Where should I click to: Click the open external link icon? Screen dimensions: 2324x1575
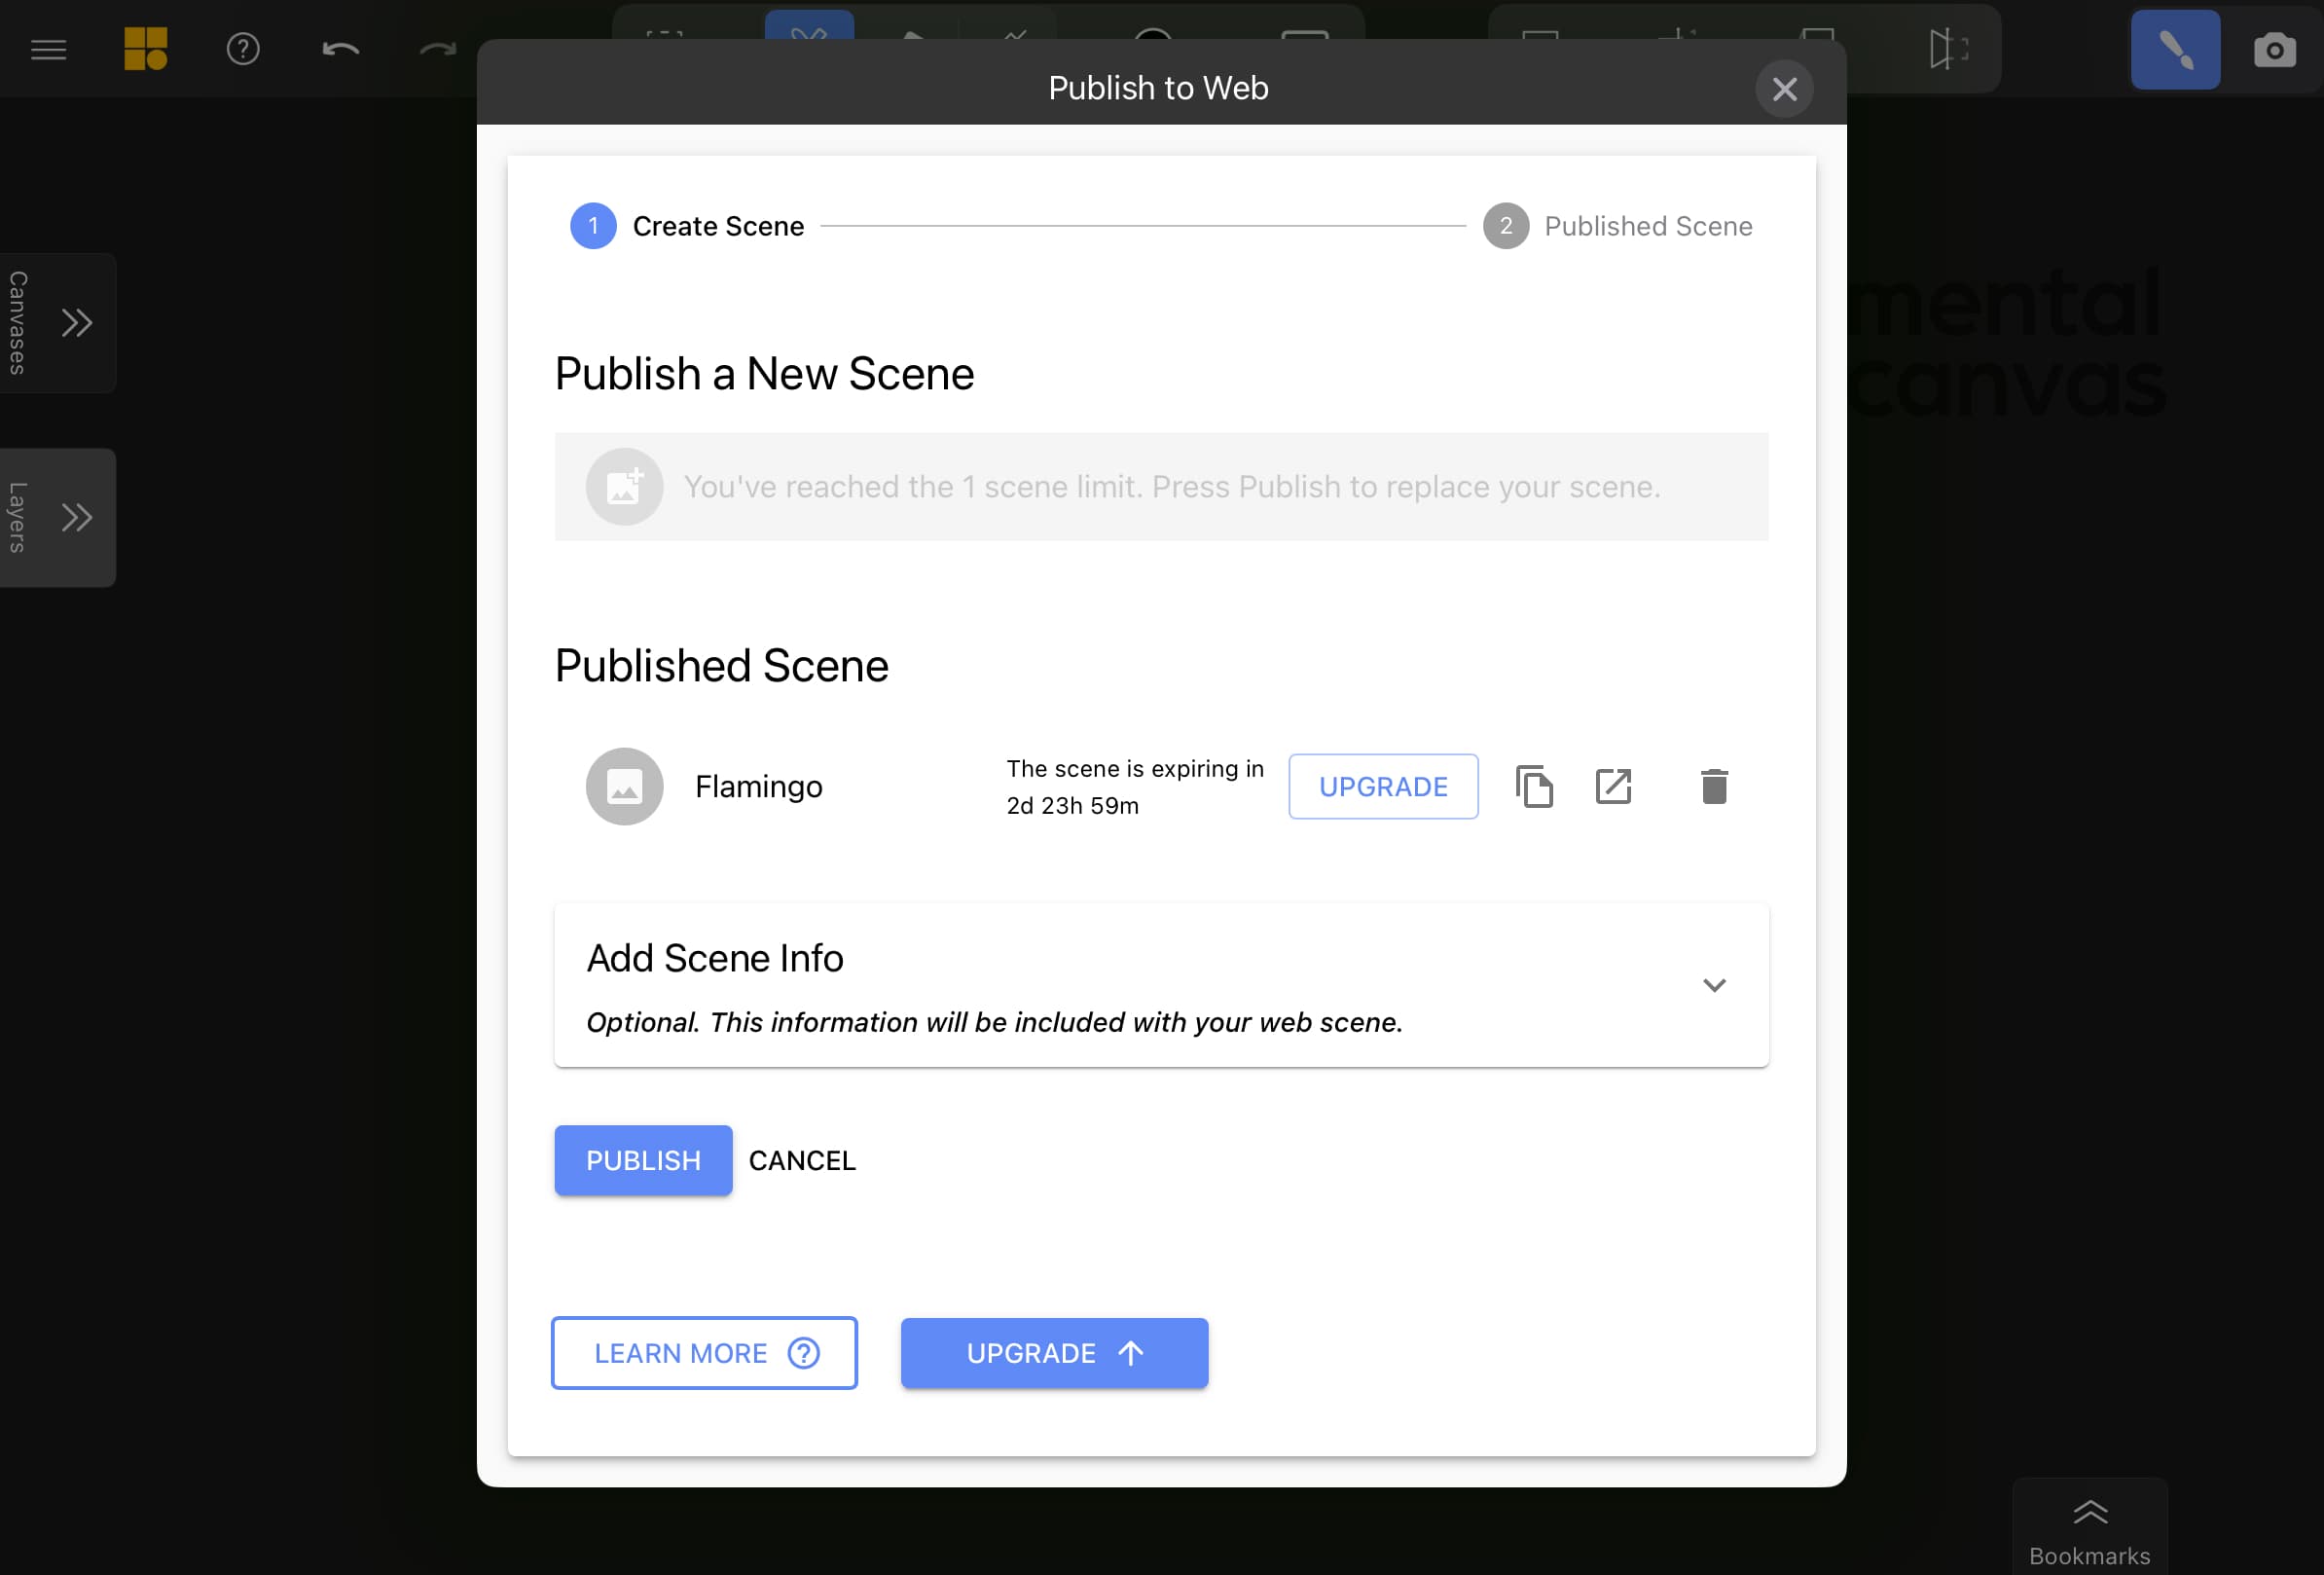(x=1616, y=786)
